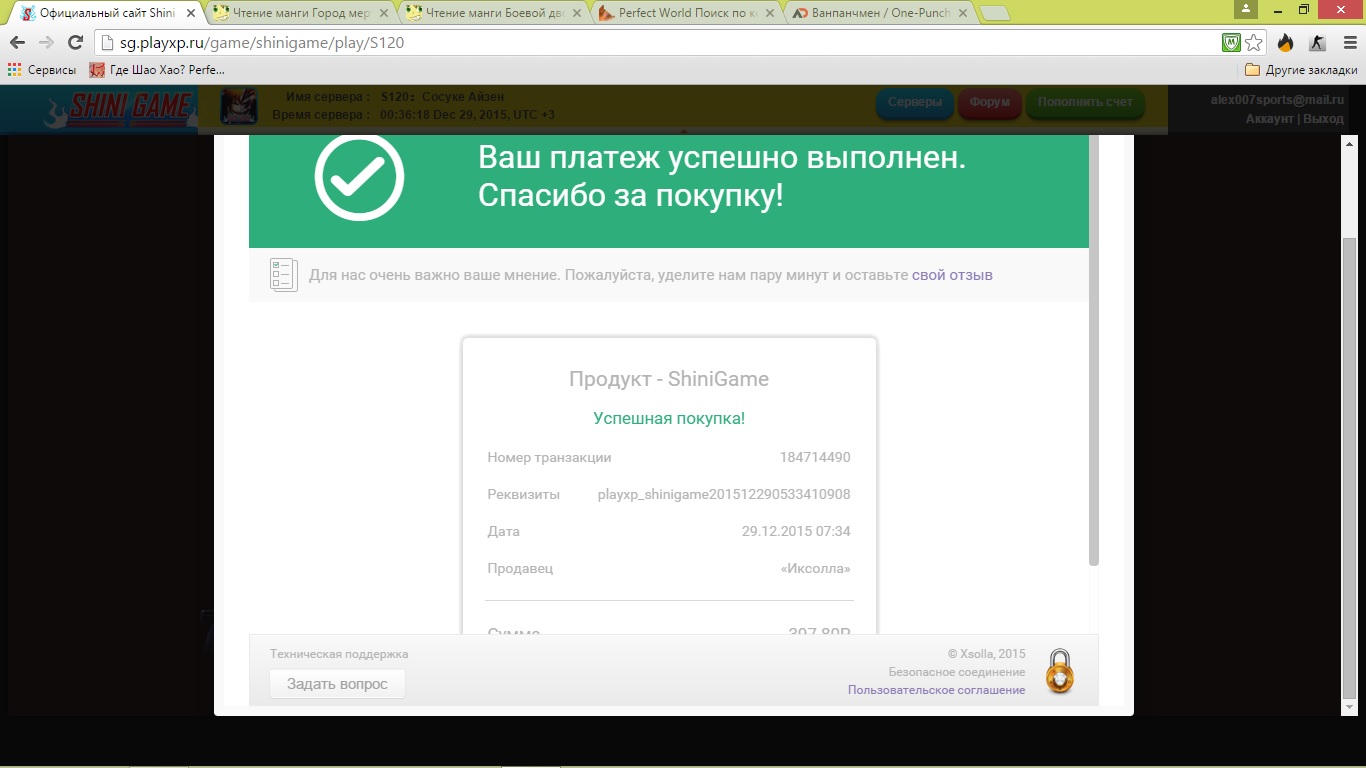Click the 'Ваш платеж успешно выполнен.' heading
This screenshot has width=1366, height=768.
[722, 158]
